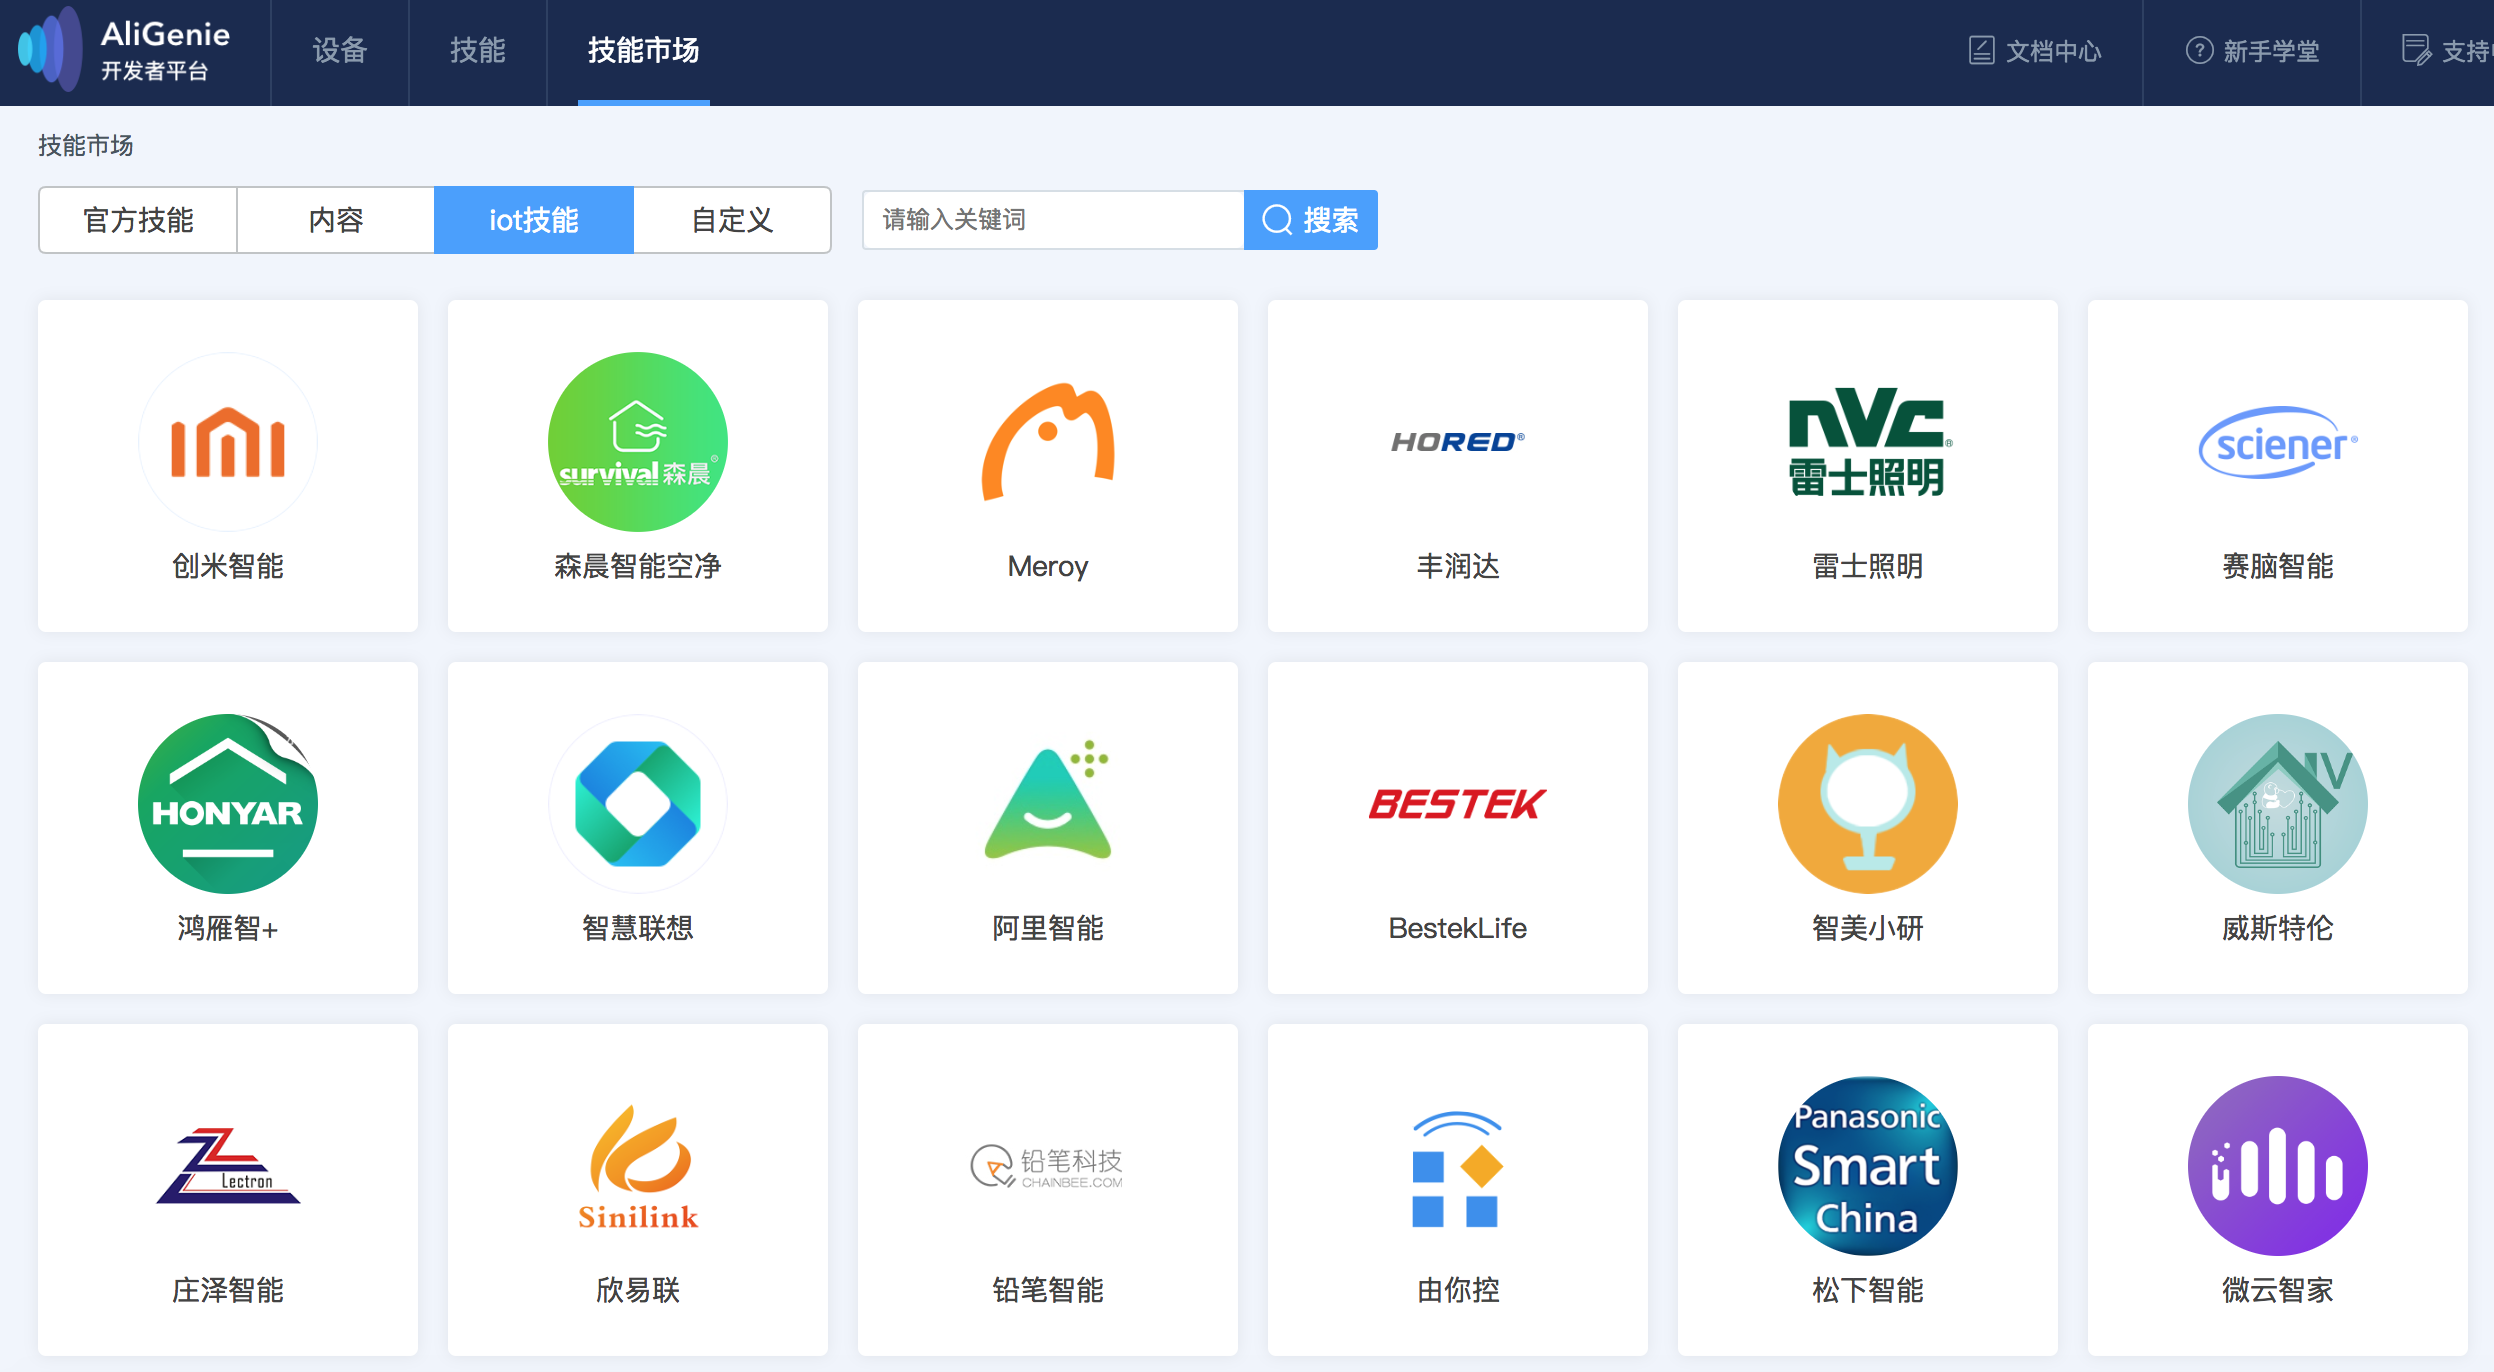Open the 创米智能 skill logo
Screen dimensions: 2494x1372
pos(228,442)
